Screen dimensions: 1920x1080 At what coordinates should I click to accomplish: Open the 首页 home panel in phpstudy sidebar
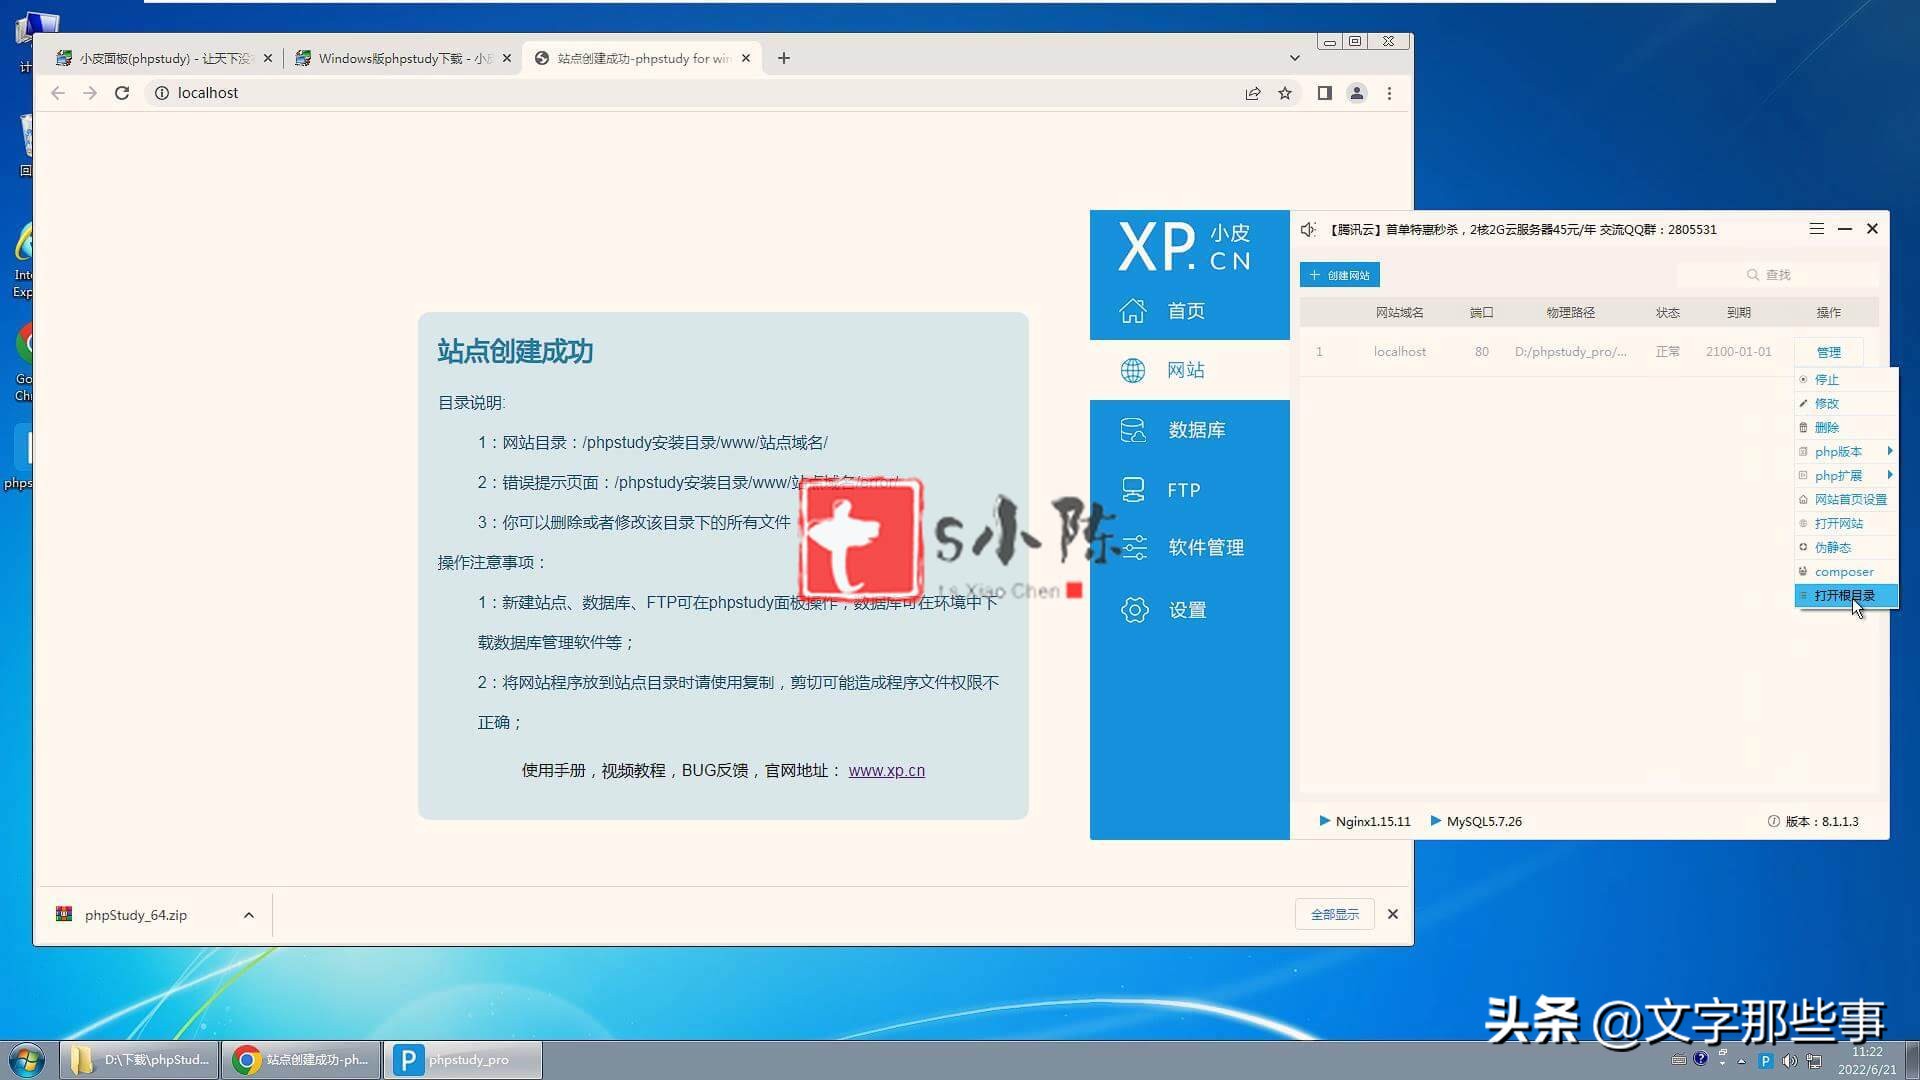click(x=1185, y=310)
